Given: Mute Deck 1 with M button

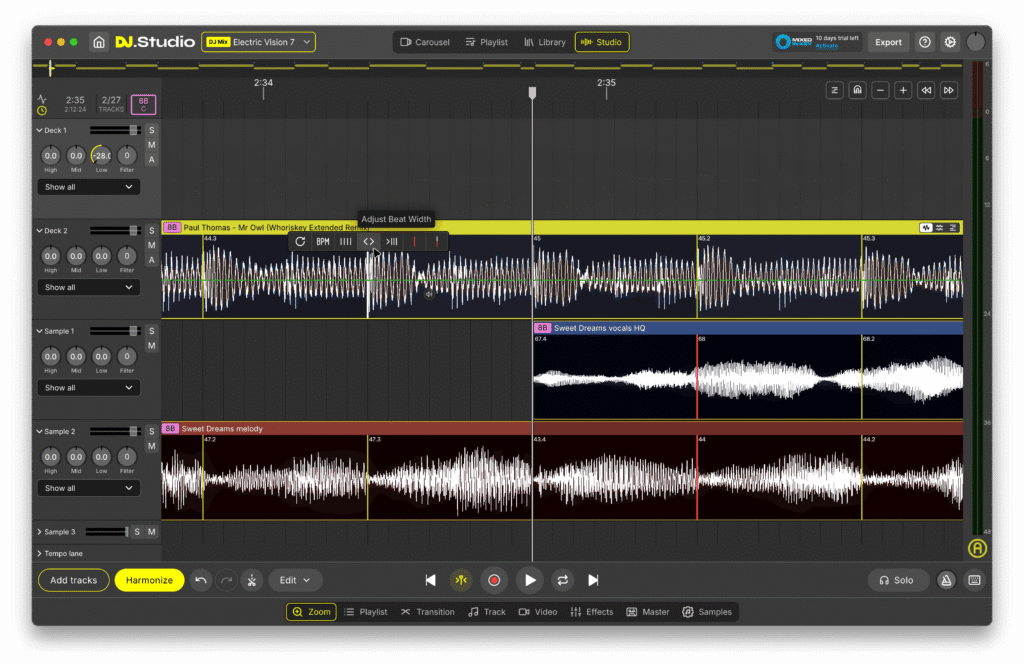Looking at the screenshot, I should click(152, 145).
